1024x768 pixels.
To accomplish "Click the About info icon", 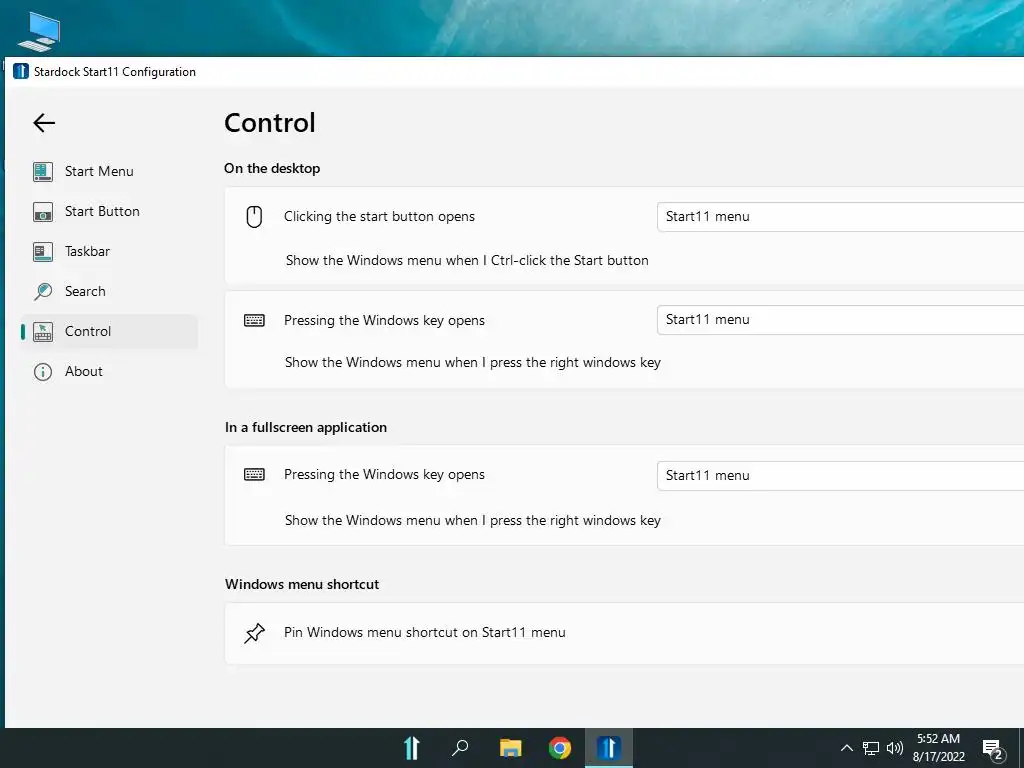I will 43,372.
